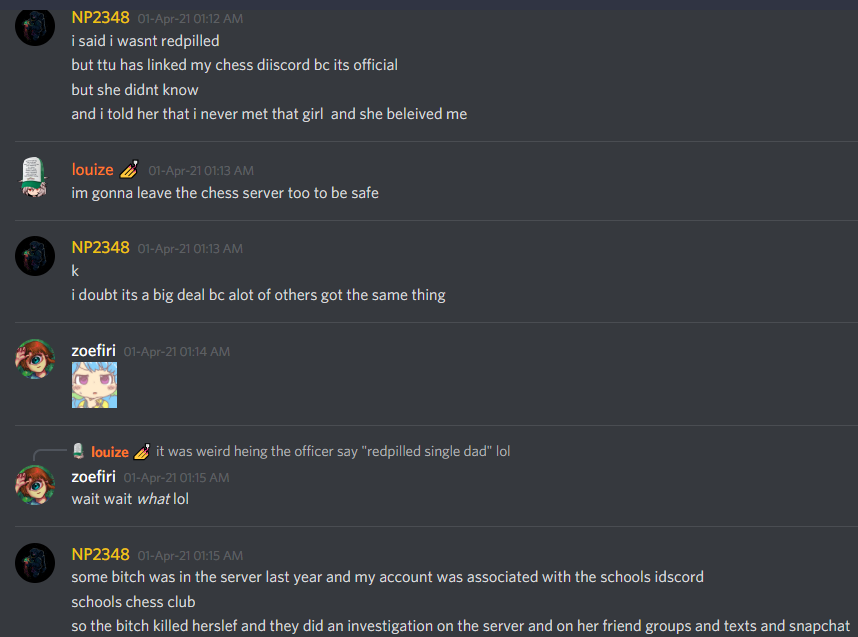
Task: Click the small louize avatar in the reply preview
Action: (78, 451)
